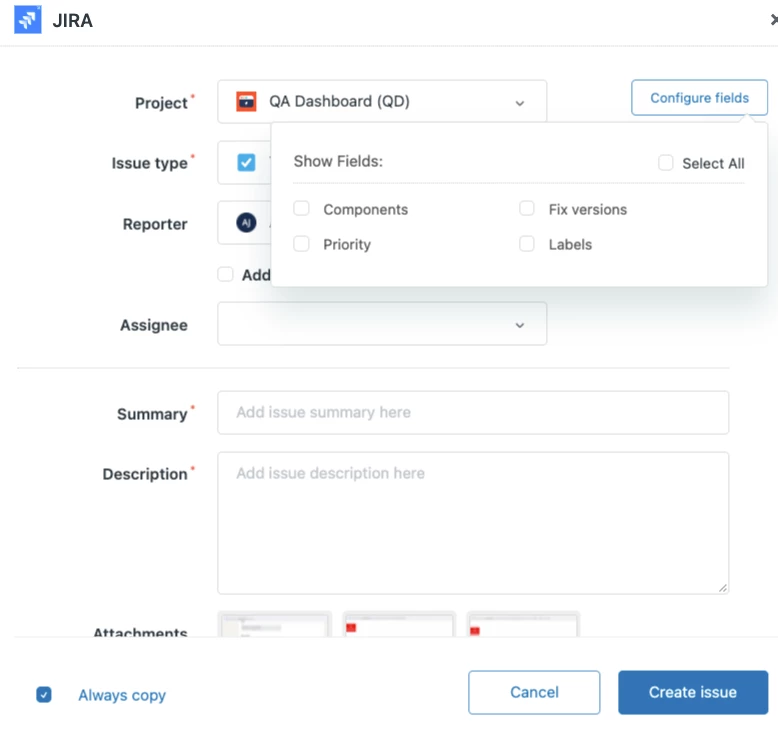
Task: Tick the Select All checkbox
Action: pyautogui.click(x=665, y=163)
